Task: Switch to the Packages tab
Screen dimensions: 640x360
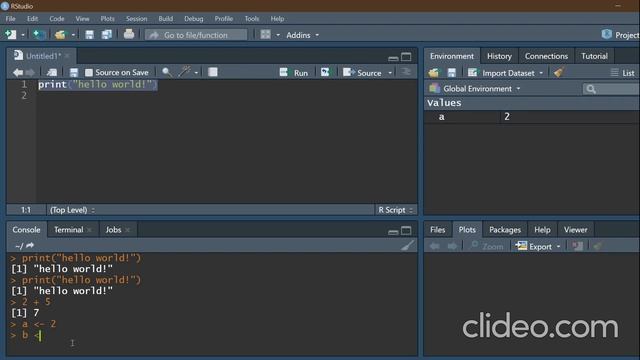Action: [x=505, y=230]
